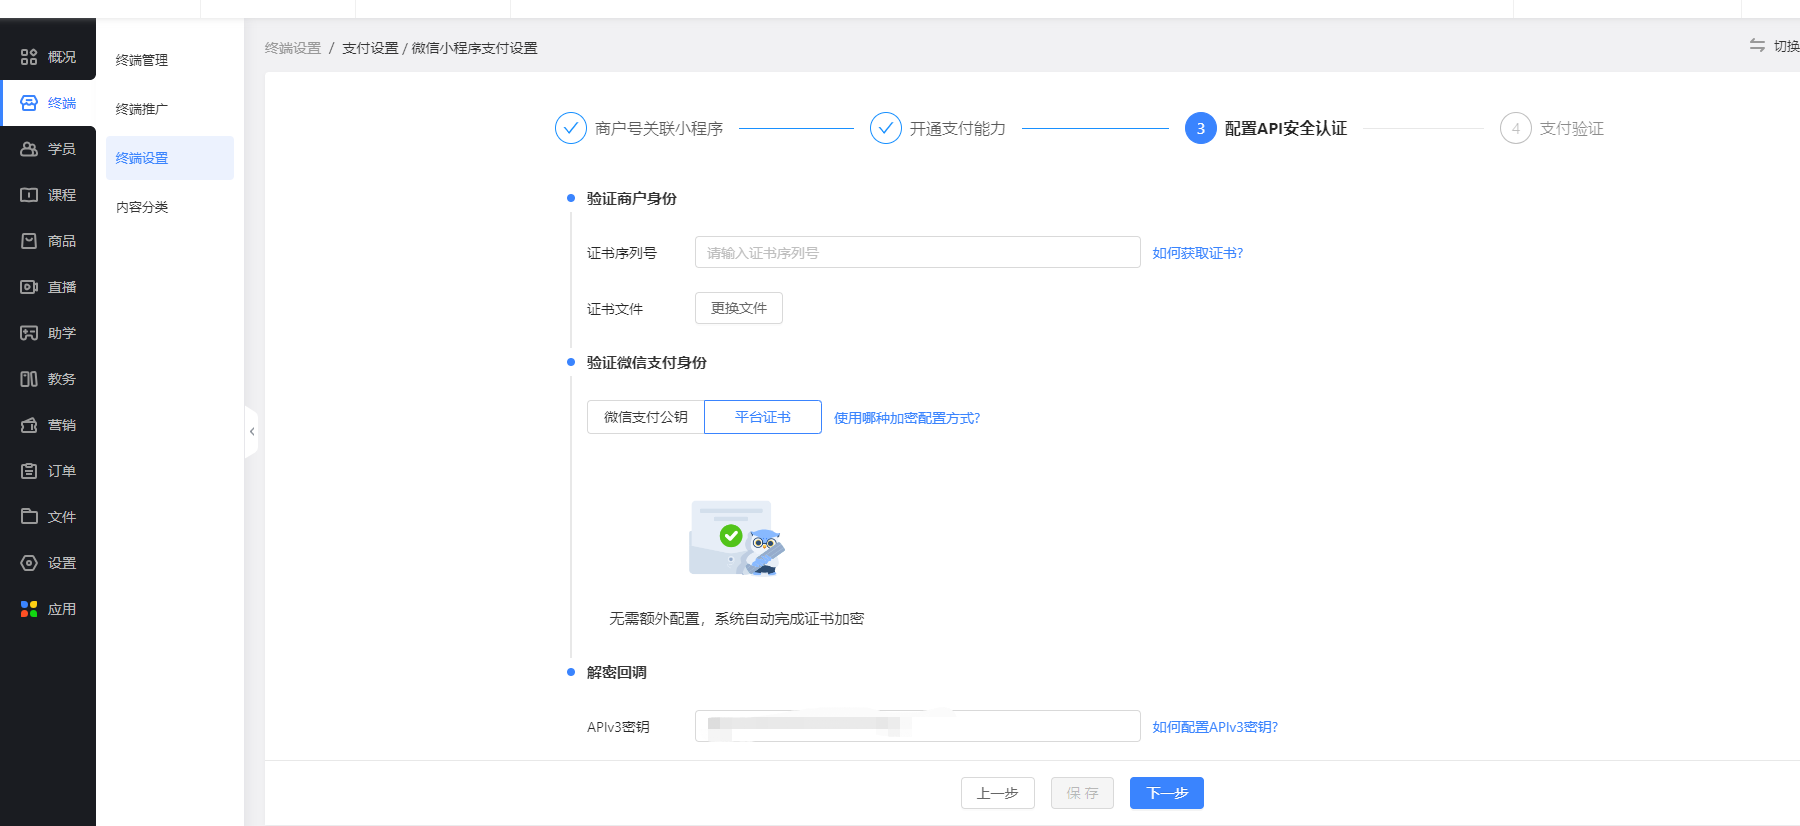Click the 证书文件 label
Image resolution: width=1800 pixels, height=826 pixels.
point(615,309)
